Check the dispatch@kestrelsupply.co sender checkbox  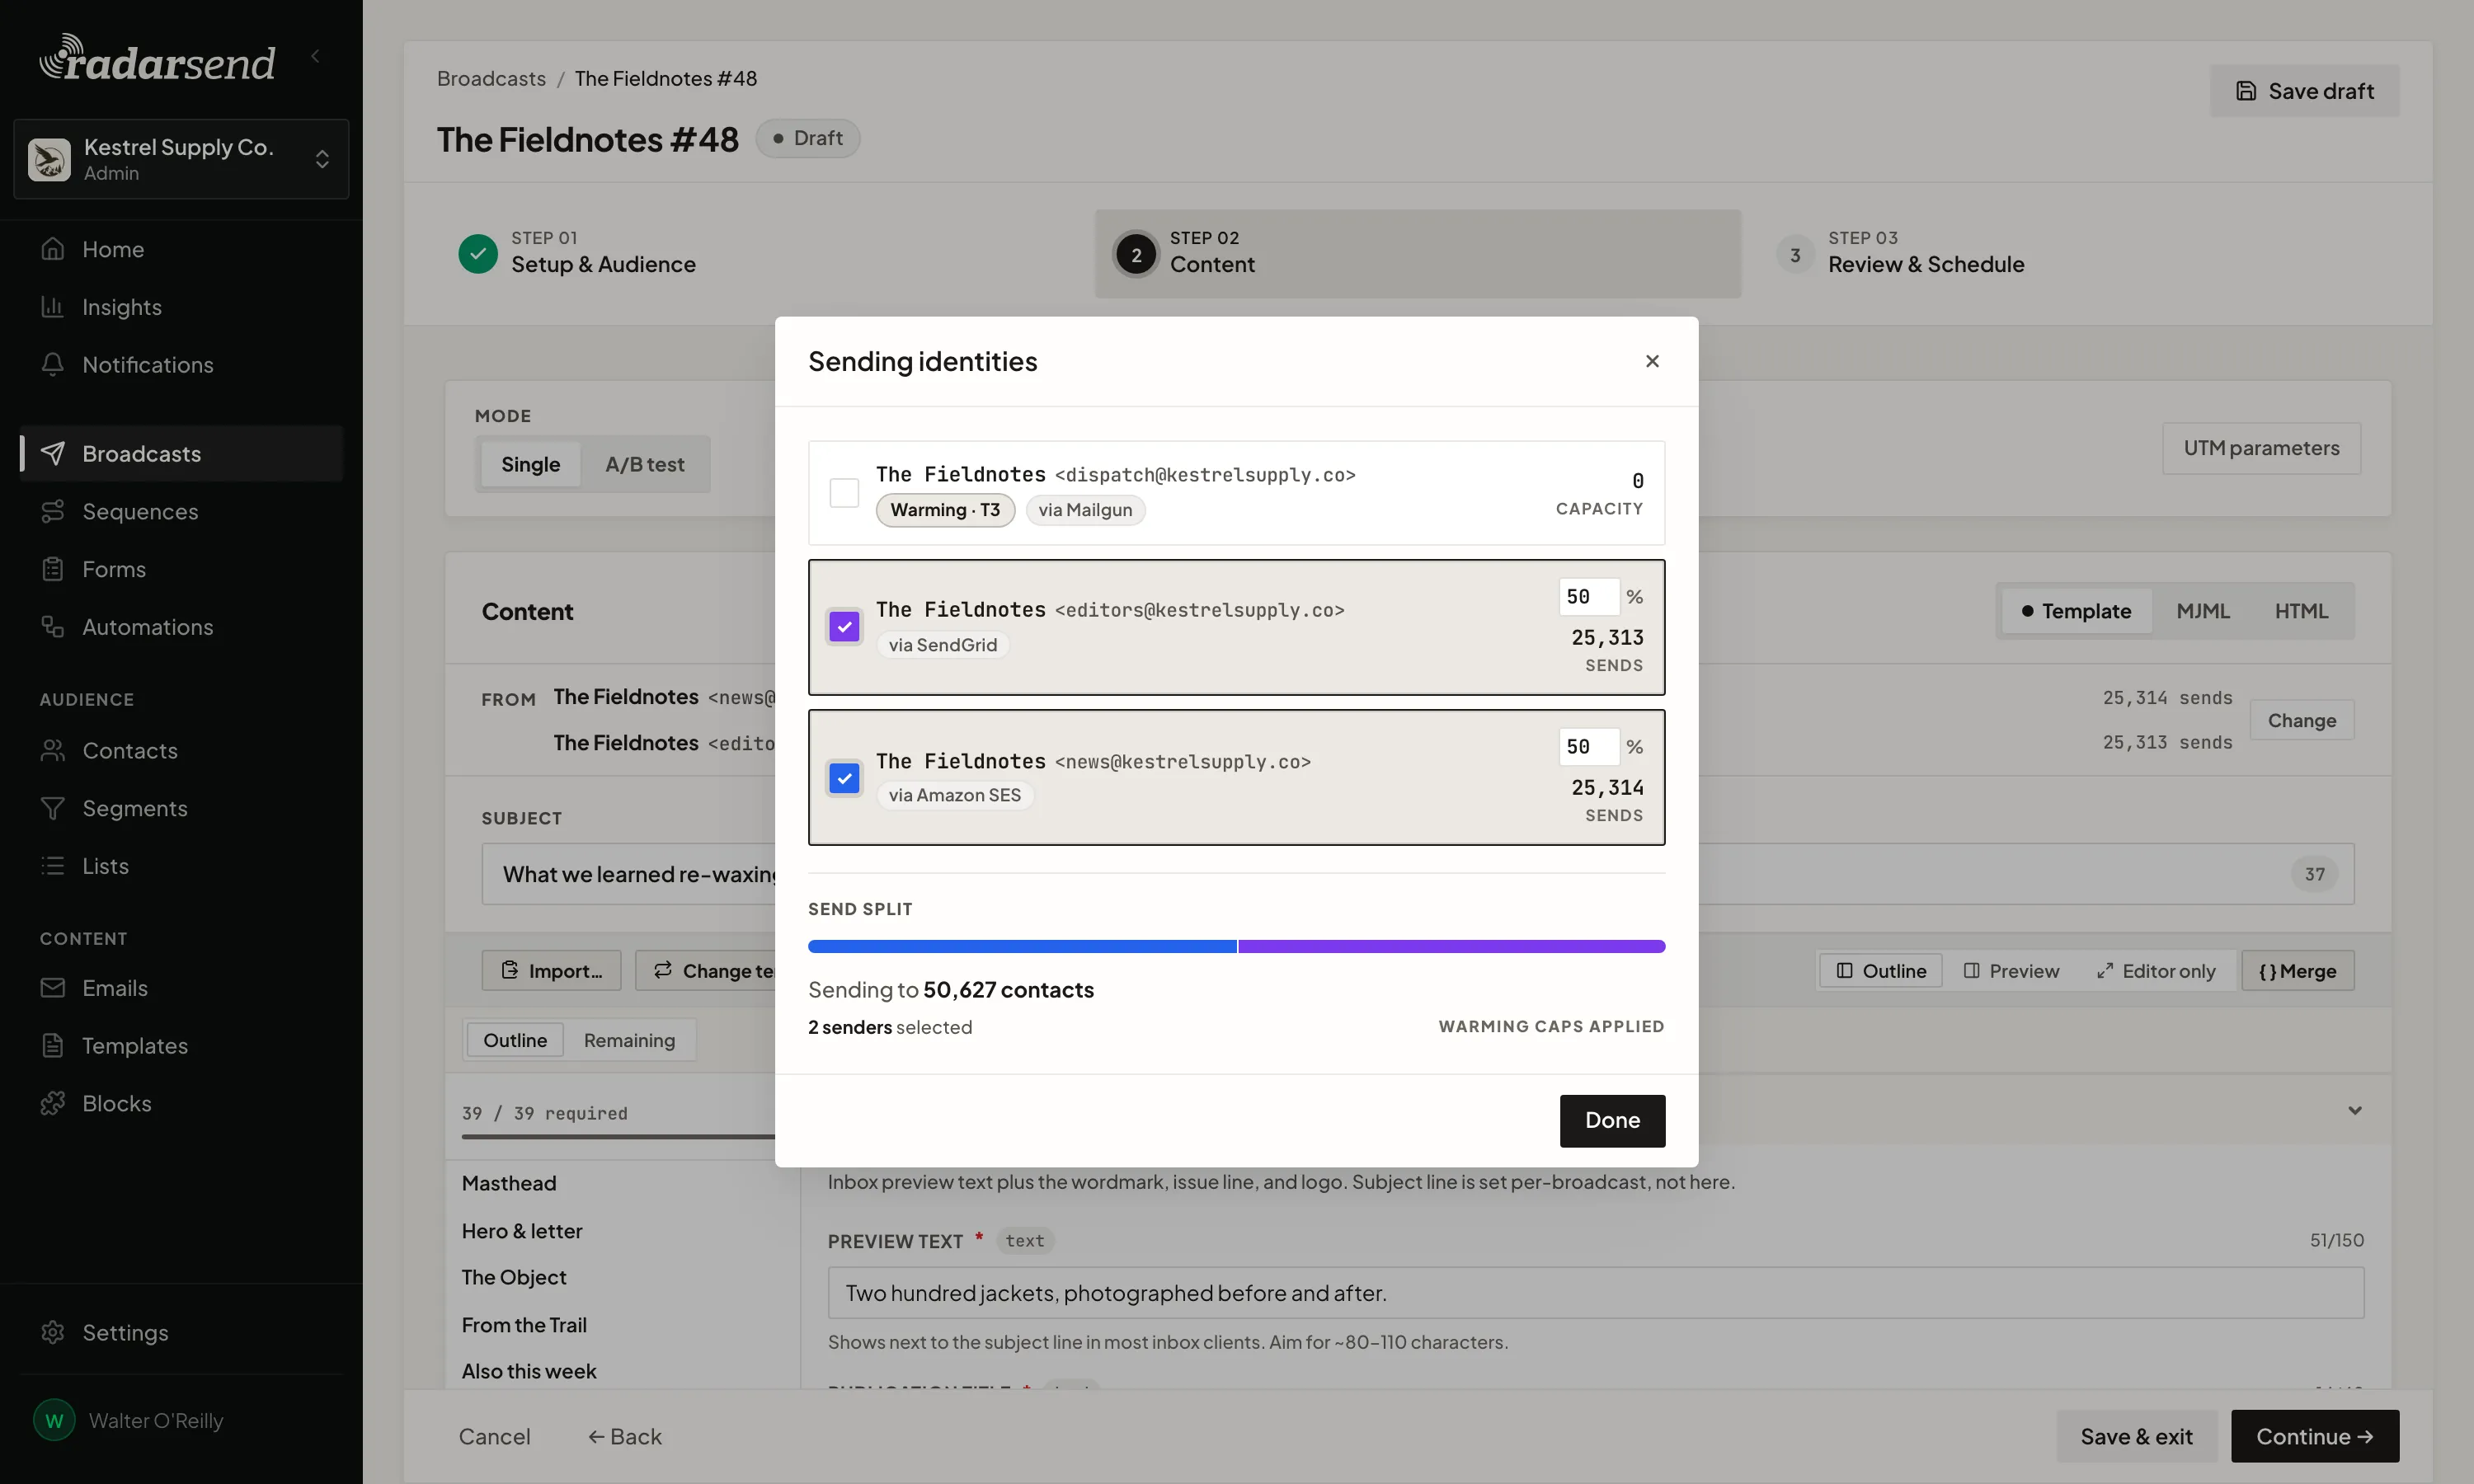click(844, 493)
